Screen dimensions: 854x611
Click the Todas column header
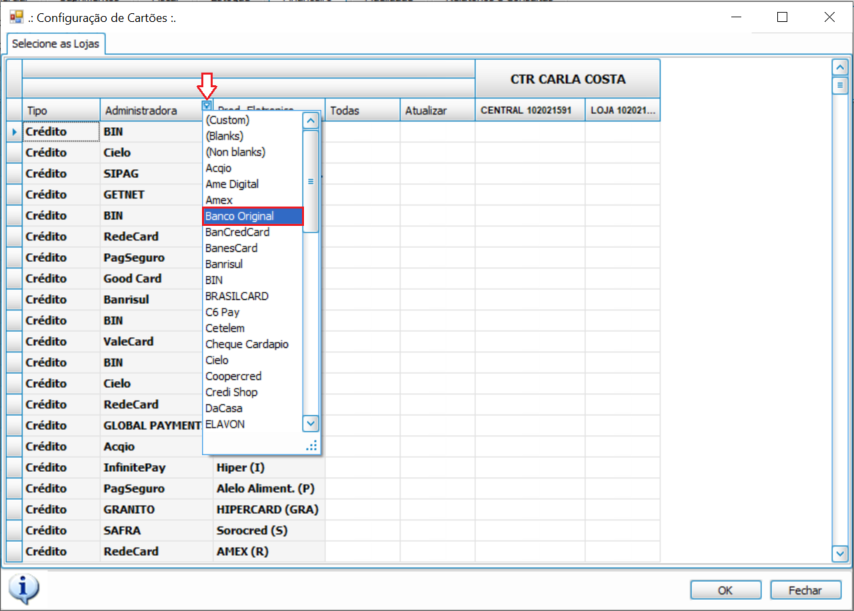coord(362,110)
